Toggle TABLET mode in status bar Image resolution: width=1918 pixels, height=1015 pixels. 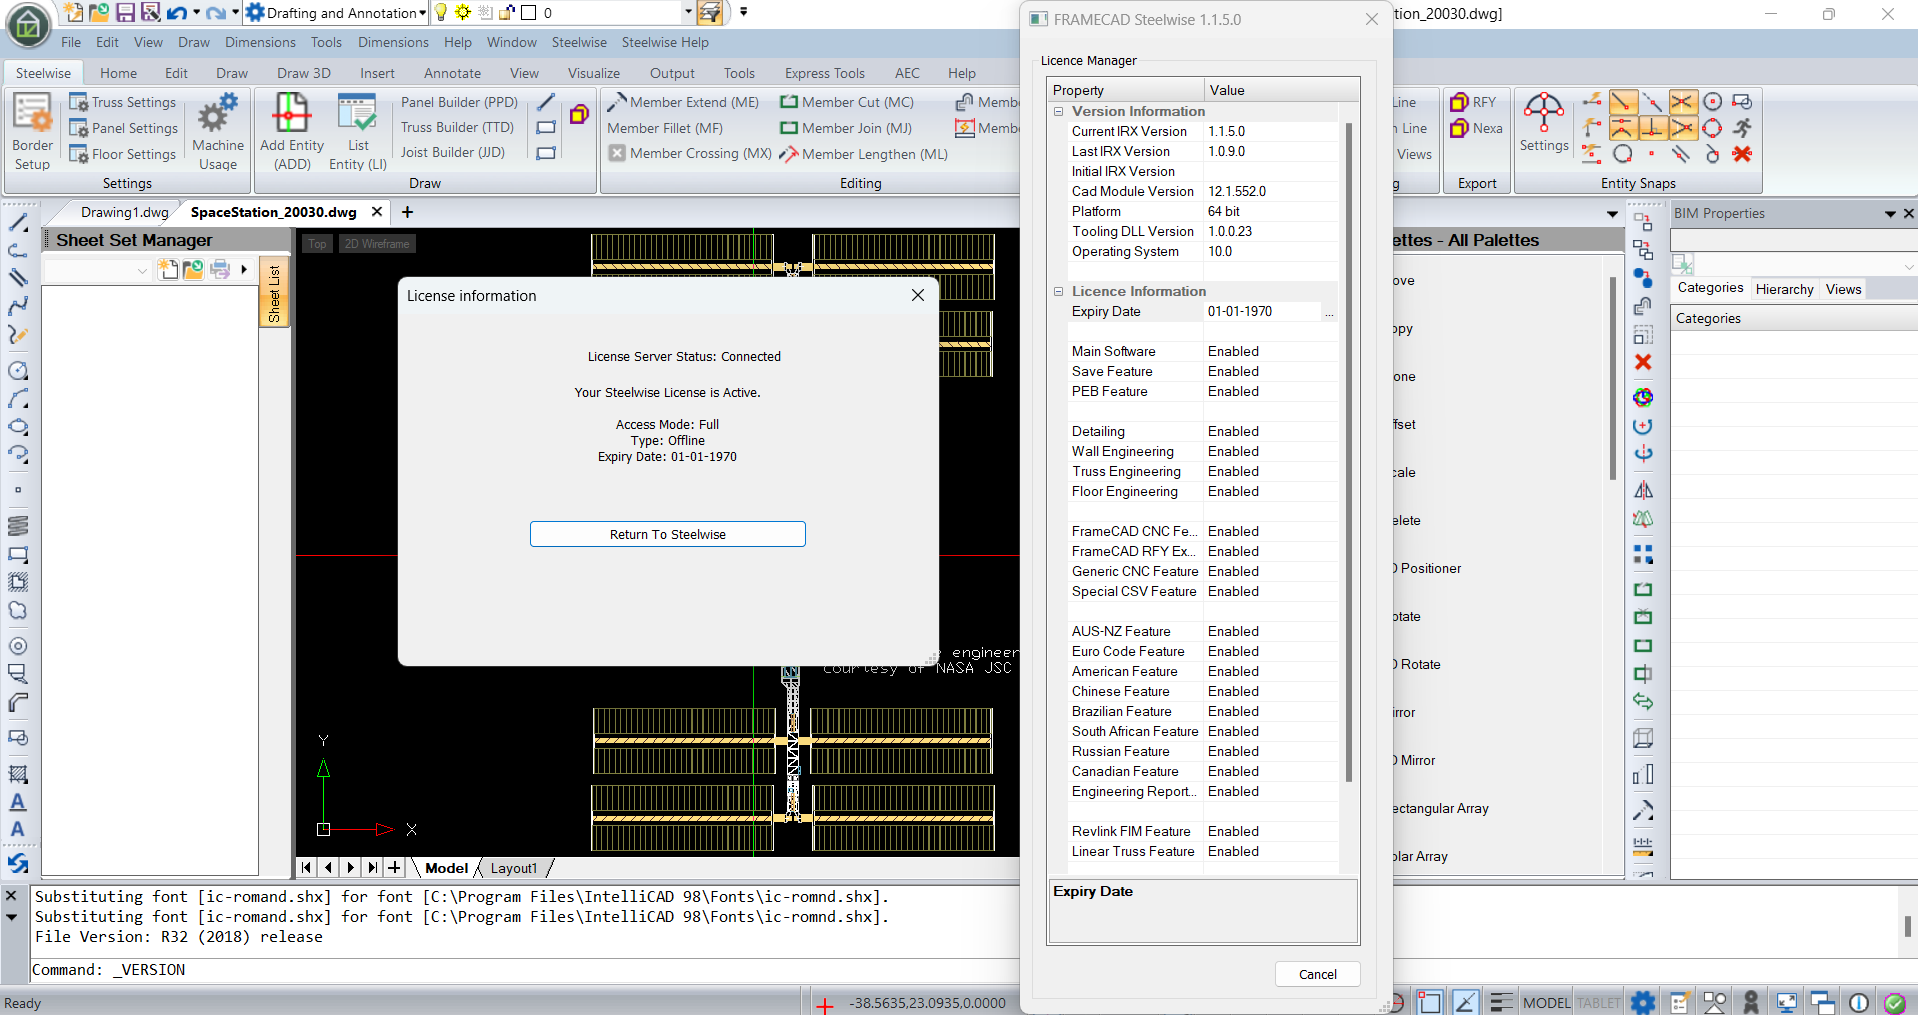1598,1003
